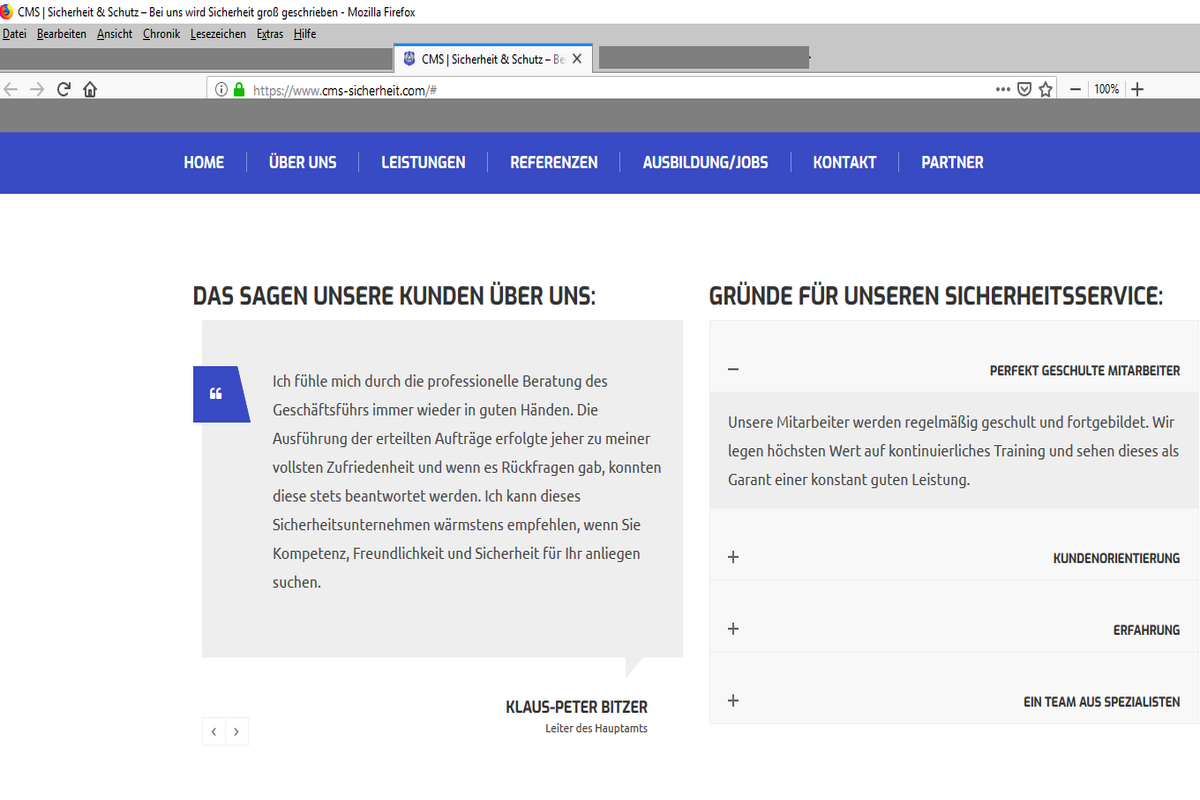Open the Kontakt page link
Viewport: 1200px width, 800px height.
[x=844, y=162]
